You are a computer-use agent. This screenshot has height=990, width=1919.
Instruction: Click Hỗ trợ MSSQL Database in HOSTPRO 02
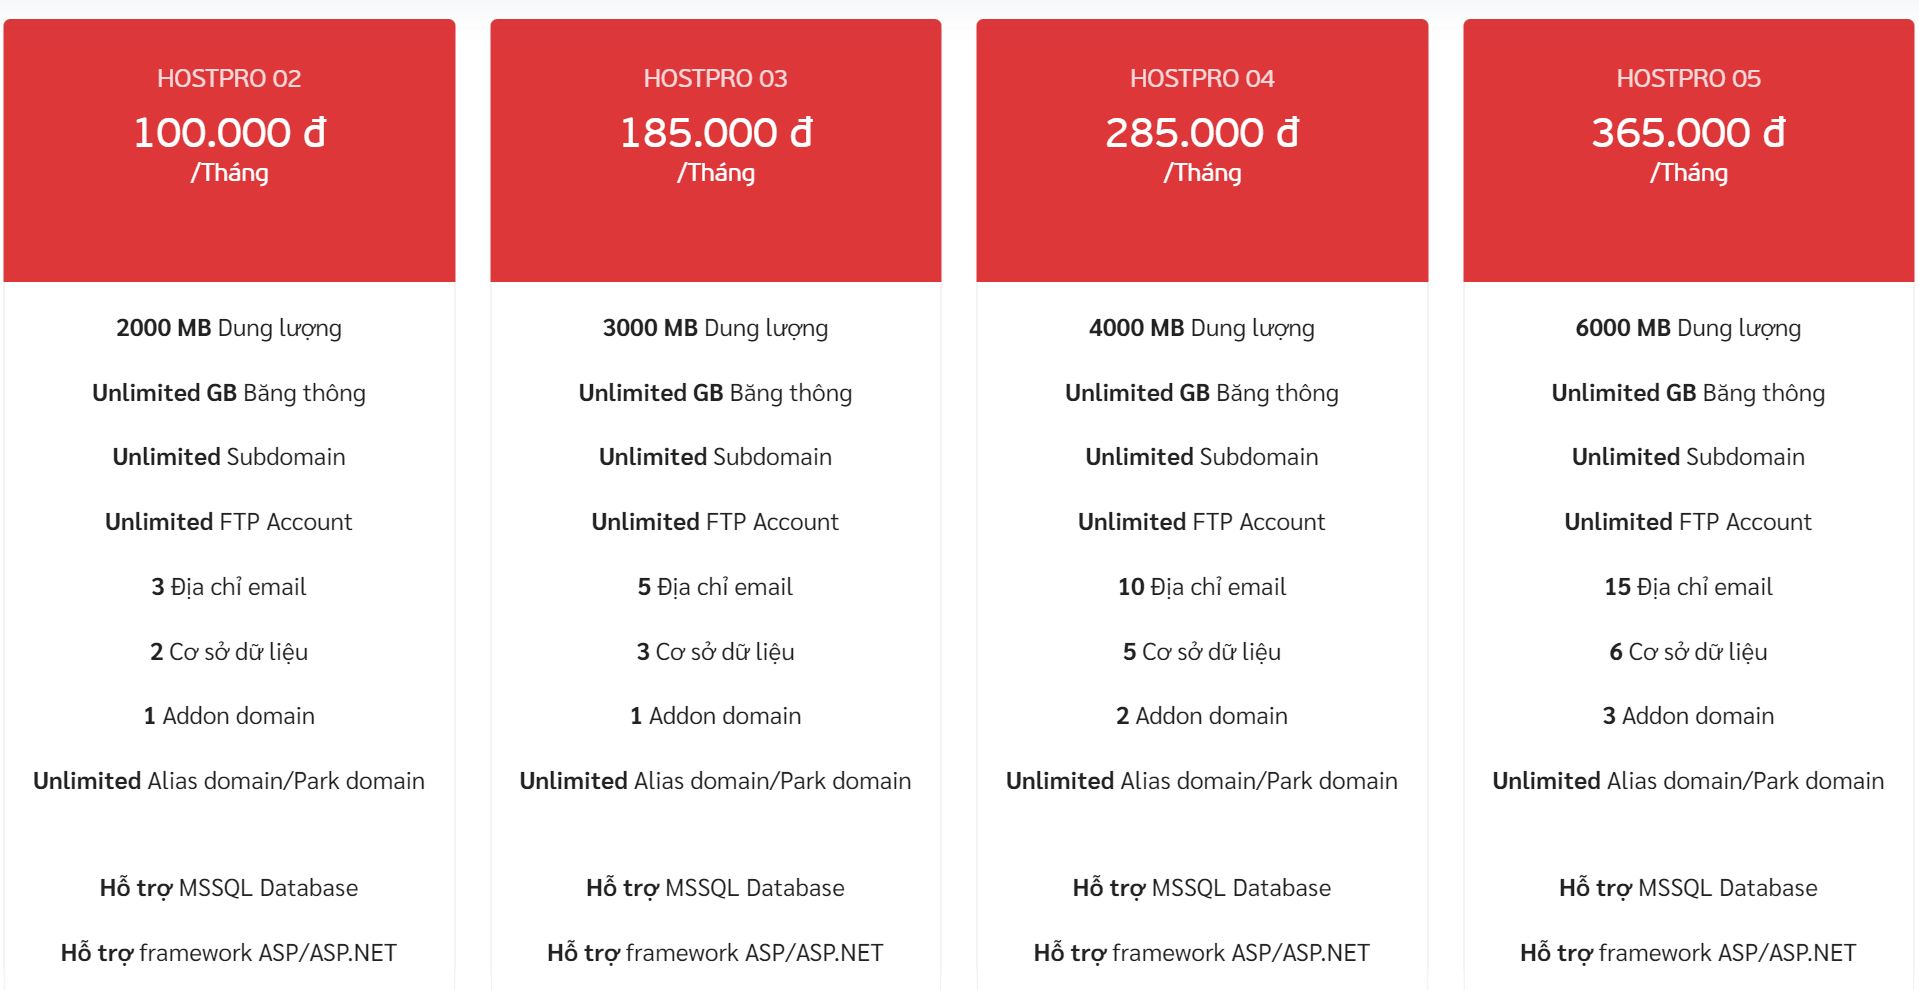click(229, 888)
